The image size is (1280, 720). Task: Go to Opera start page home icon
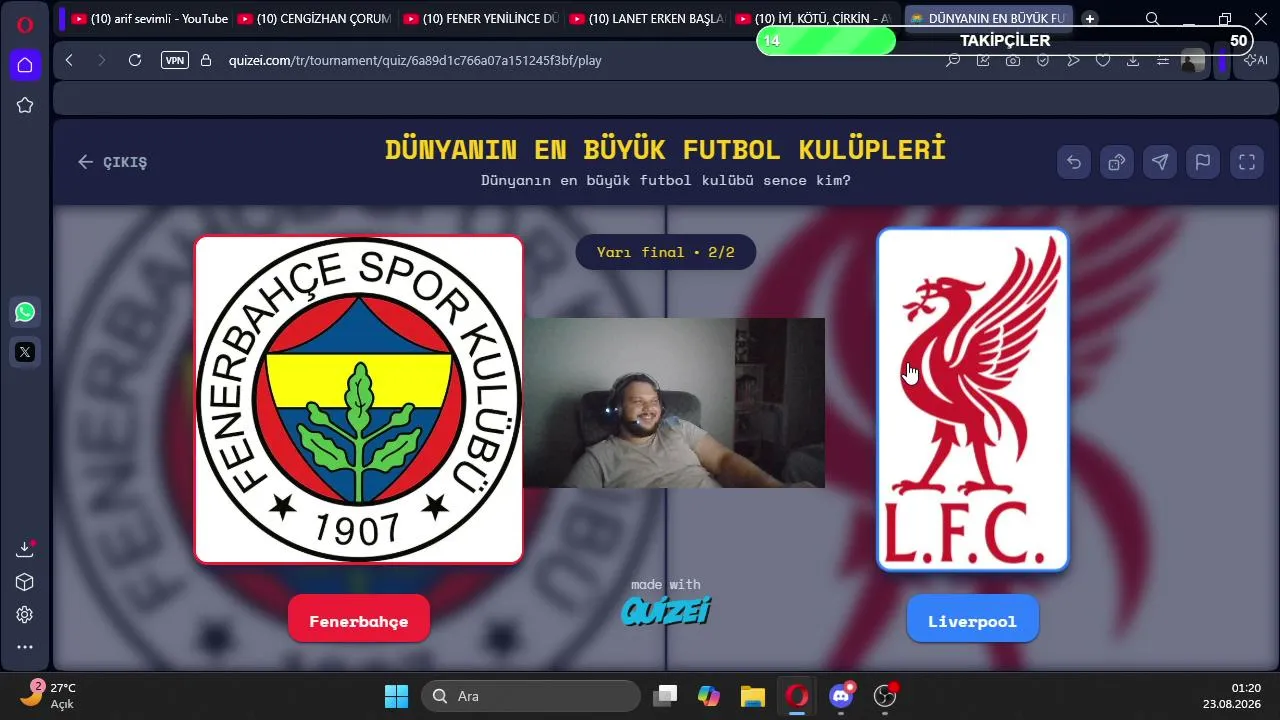click(x=25, y=65)
